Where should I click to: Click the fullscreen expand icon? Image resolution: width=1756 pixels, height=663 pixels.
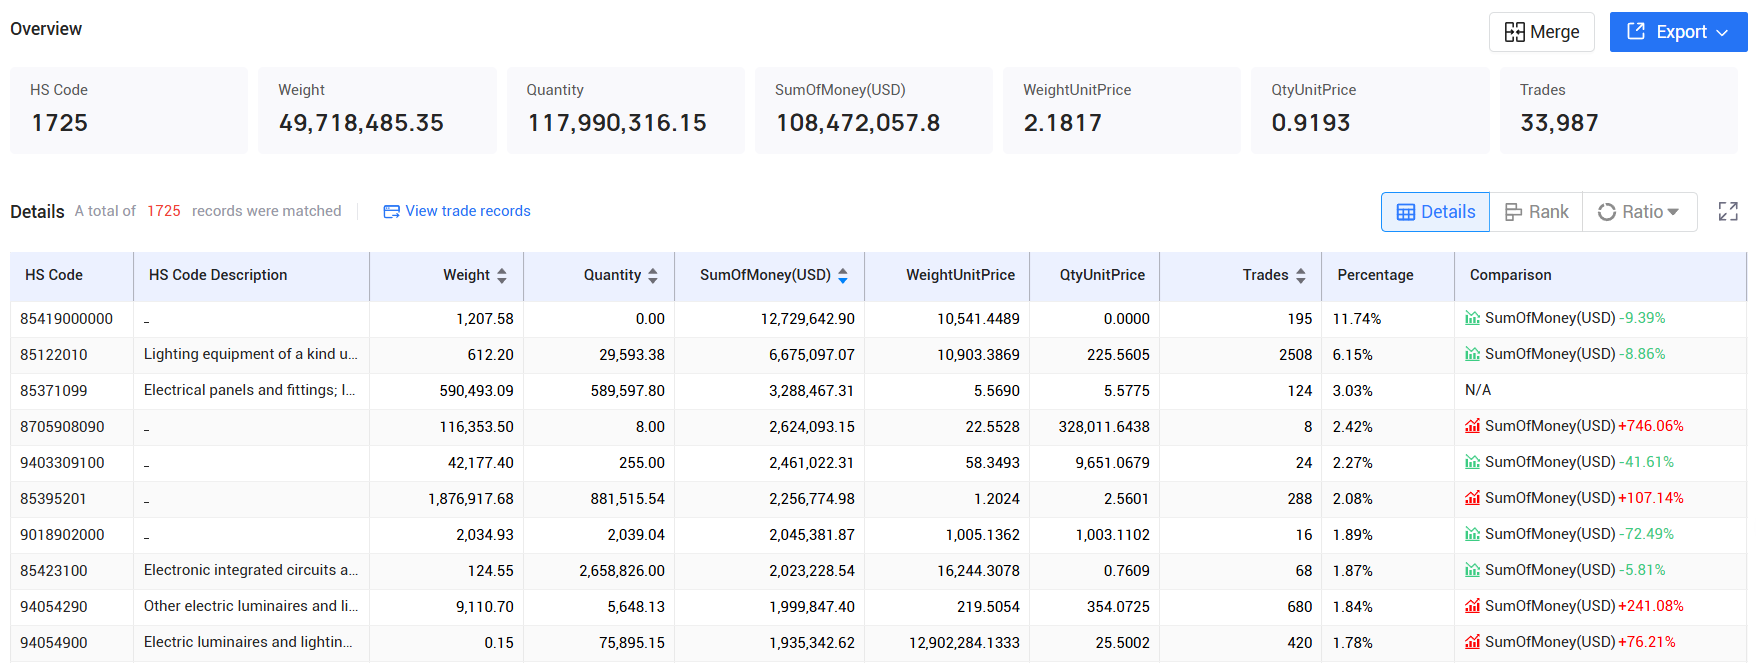(x=1728, y=212)
